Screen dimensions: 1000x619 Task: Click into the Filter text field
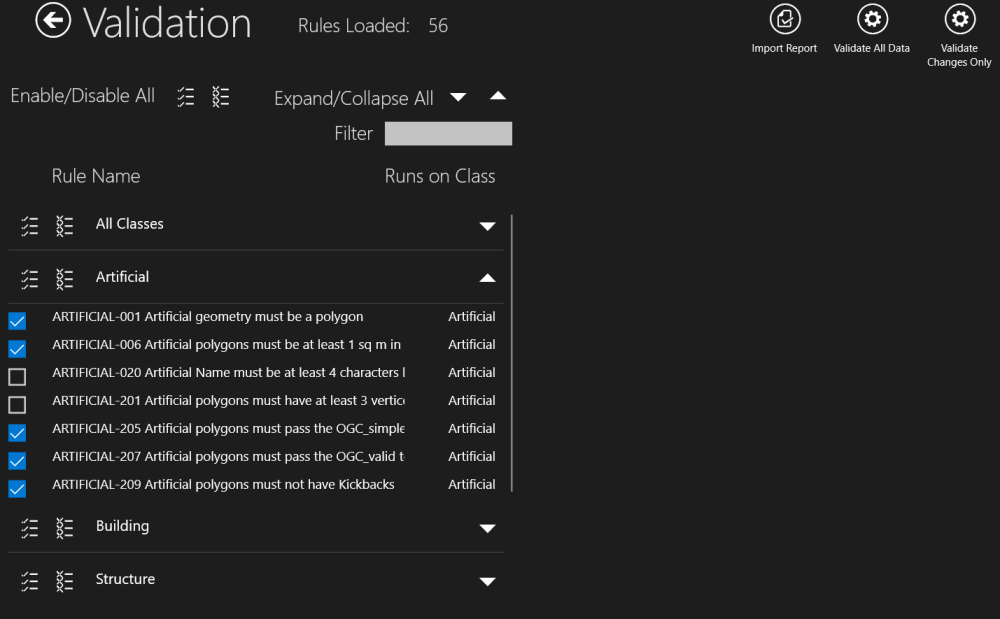click(448, 134)
